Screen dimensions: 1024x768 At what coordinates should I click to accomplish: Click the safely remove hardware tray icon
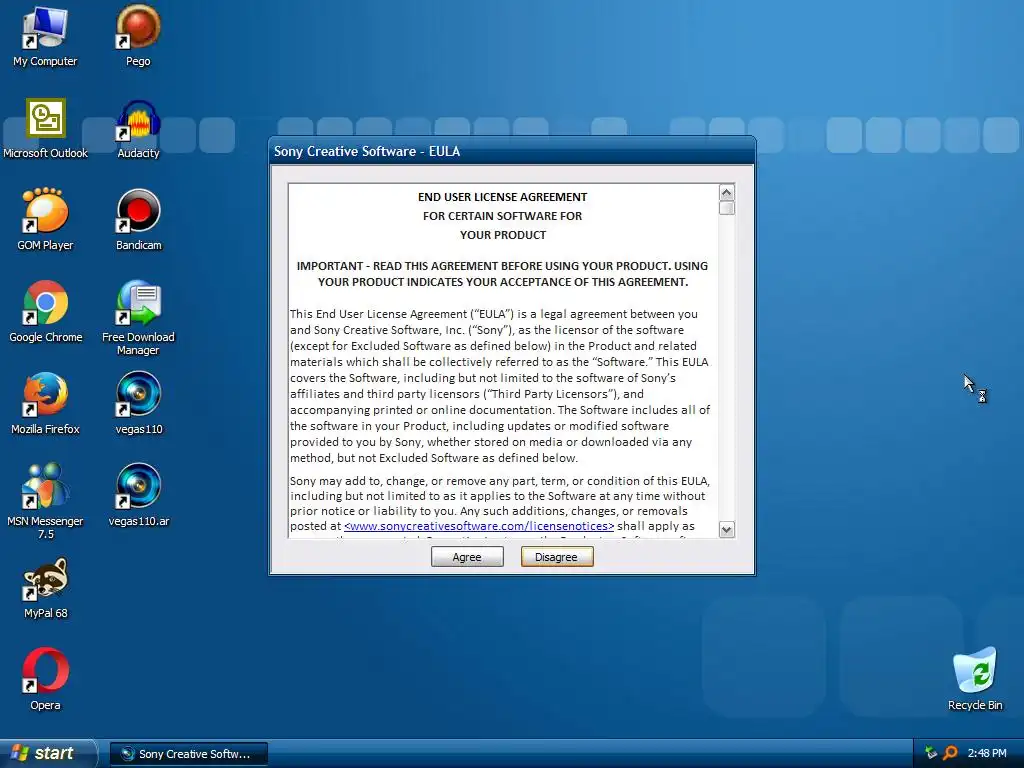point(931,753)
